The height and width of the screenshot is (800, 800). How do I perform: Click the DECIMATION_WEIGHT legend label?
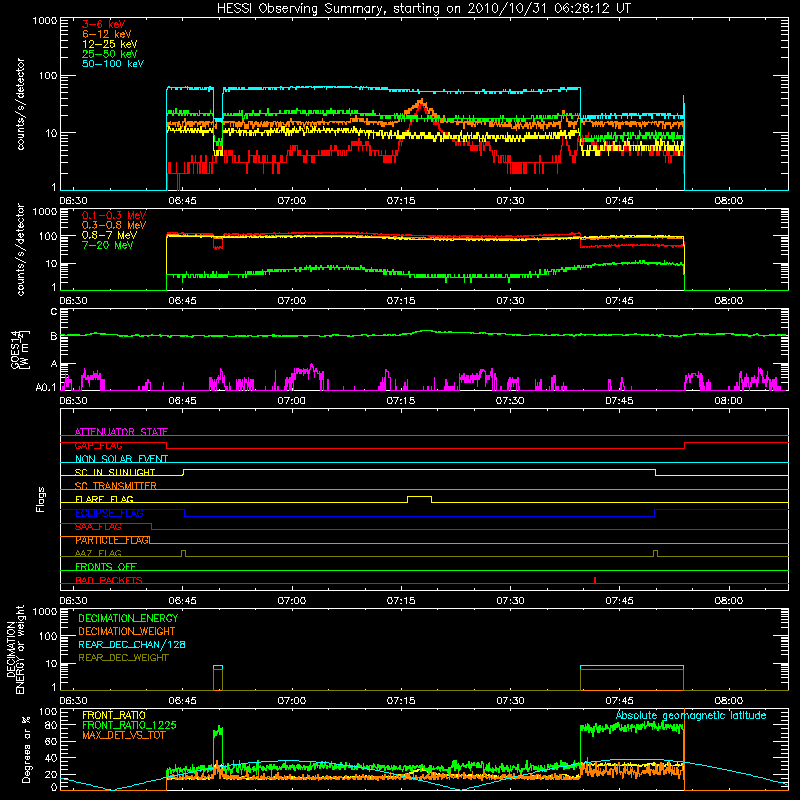point(127,631)
